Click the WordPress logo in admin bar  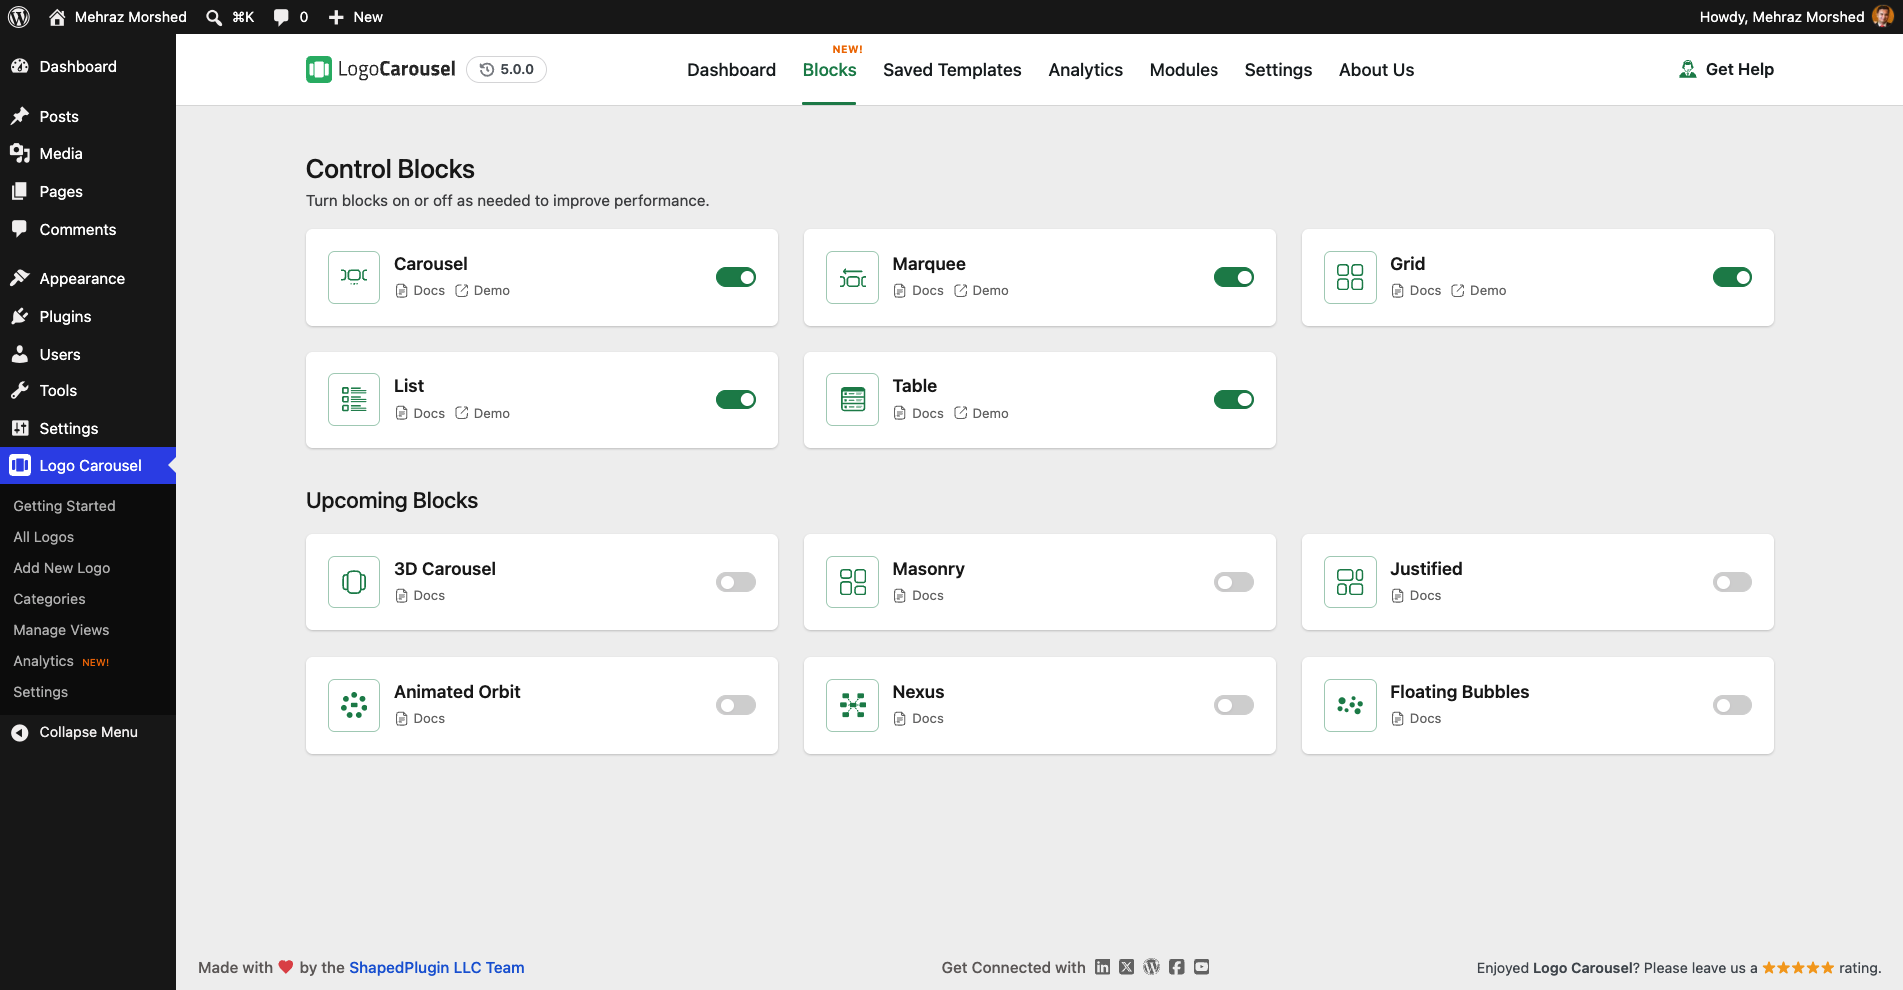click(19, 17)
